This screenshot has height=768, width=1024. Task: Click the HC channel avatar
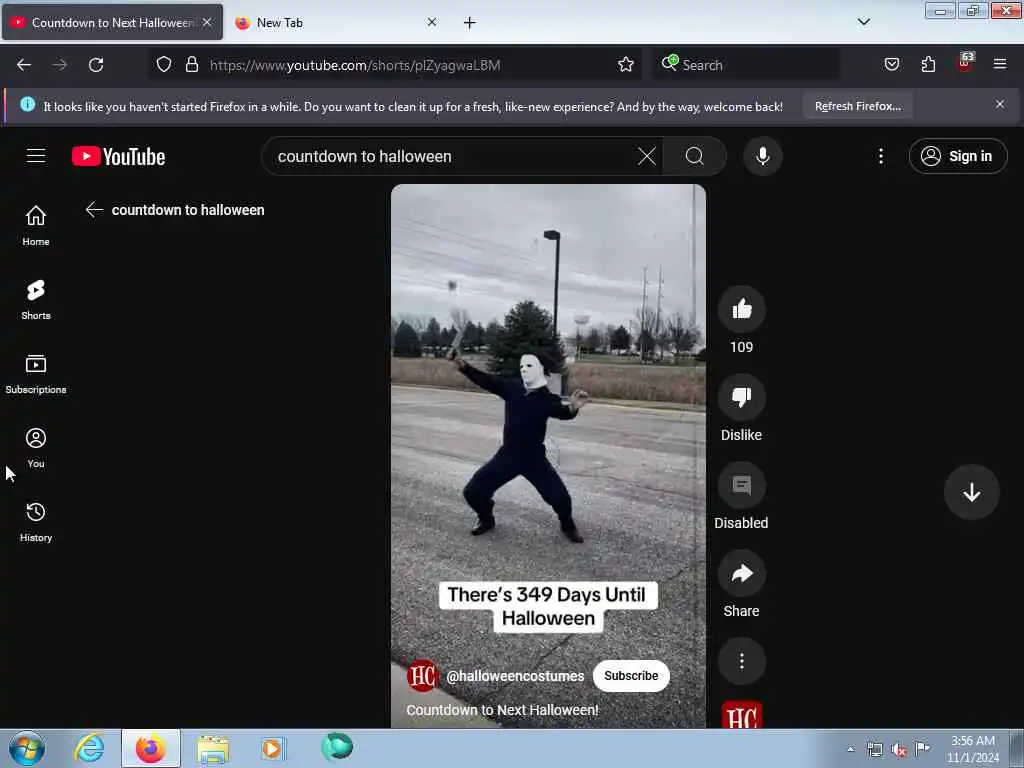[x=422, y=676]
